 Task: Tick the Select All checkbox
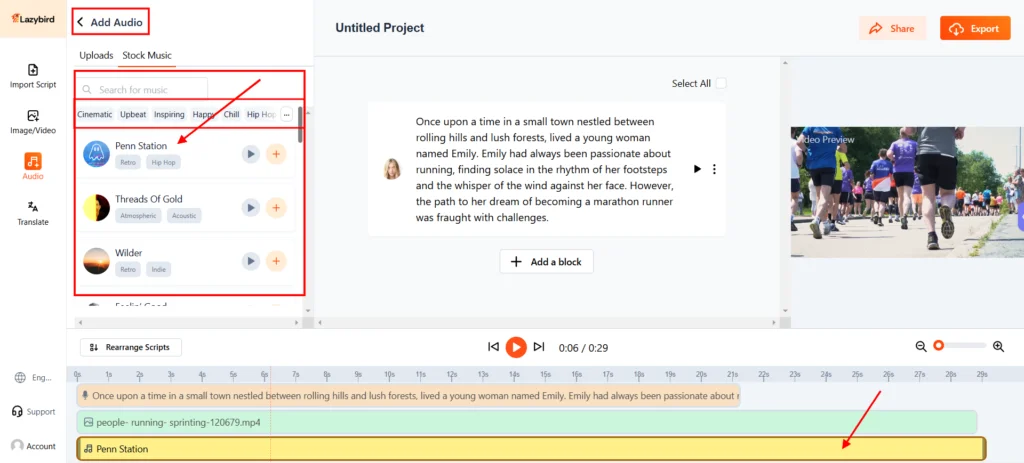click(721, 84)
